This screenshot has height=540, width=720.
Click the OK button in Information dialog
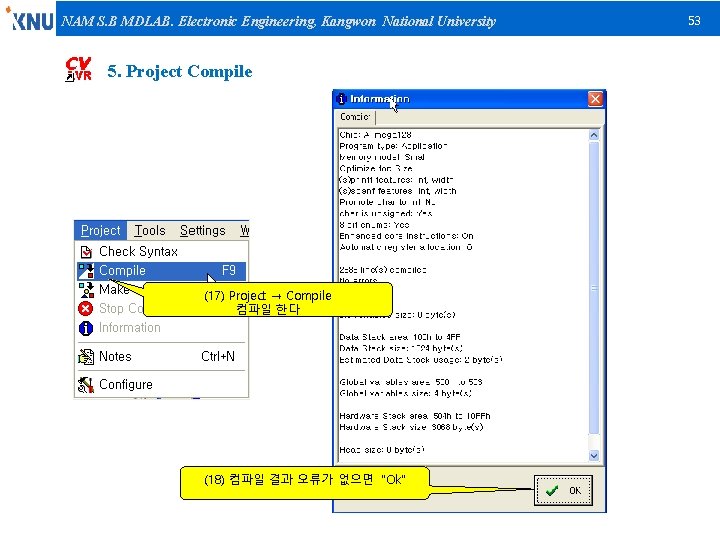pyautogui.click(x=563, y=490)
